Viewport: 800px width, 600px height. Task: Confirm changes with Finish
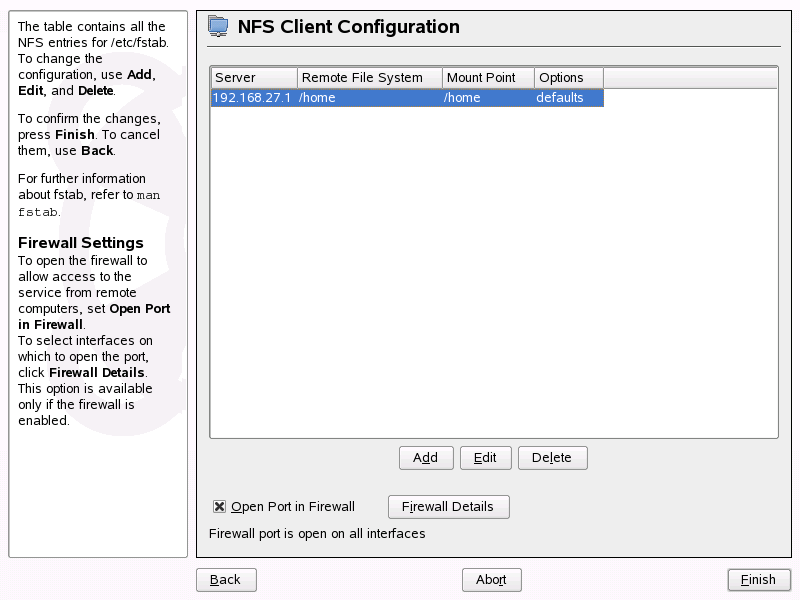point(759,580)
